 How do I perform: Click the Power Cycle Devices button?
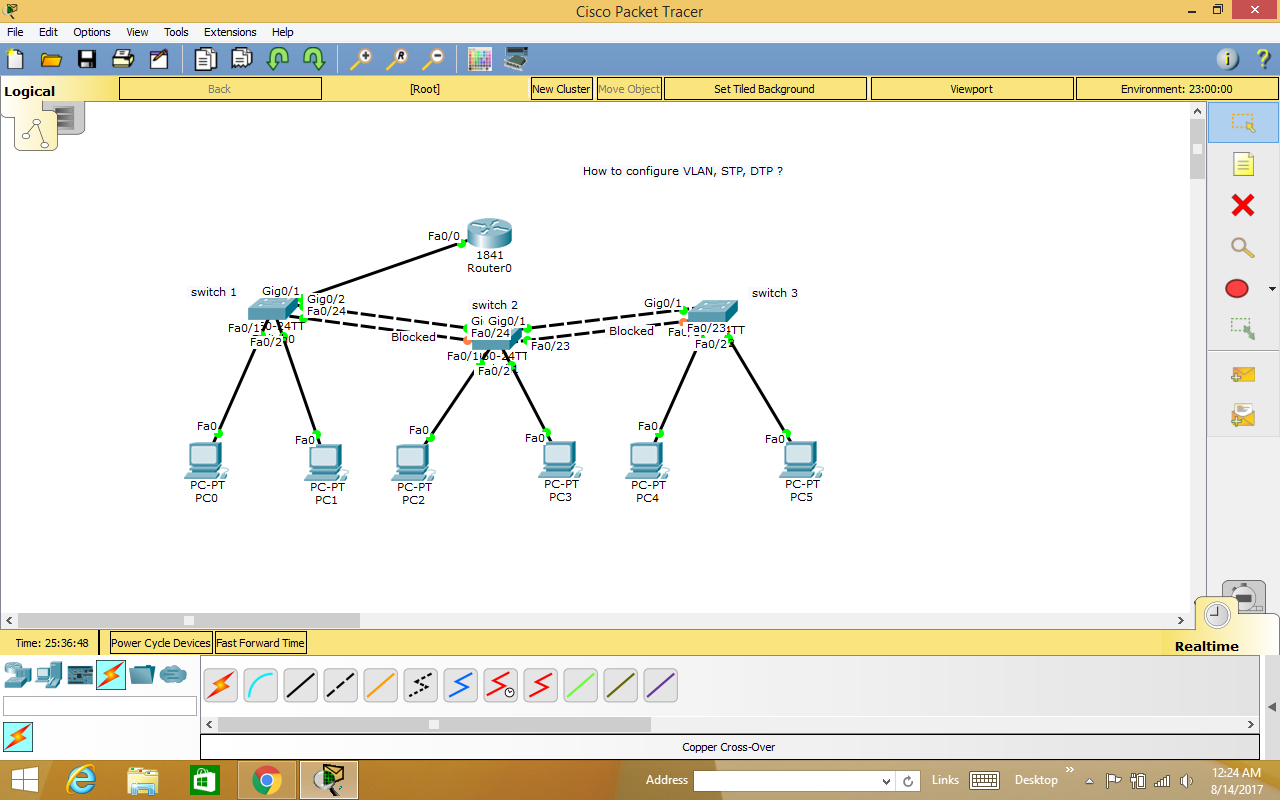point(160,642)
